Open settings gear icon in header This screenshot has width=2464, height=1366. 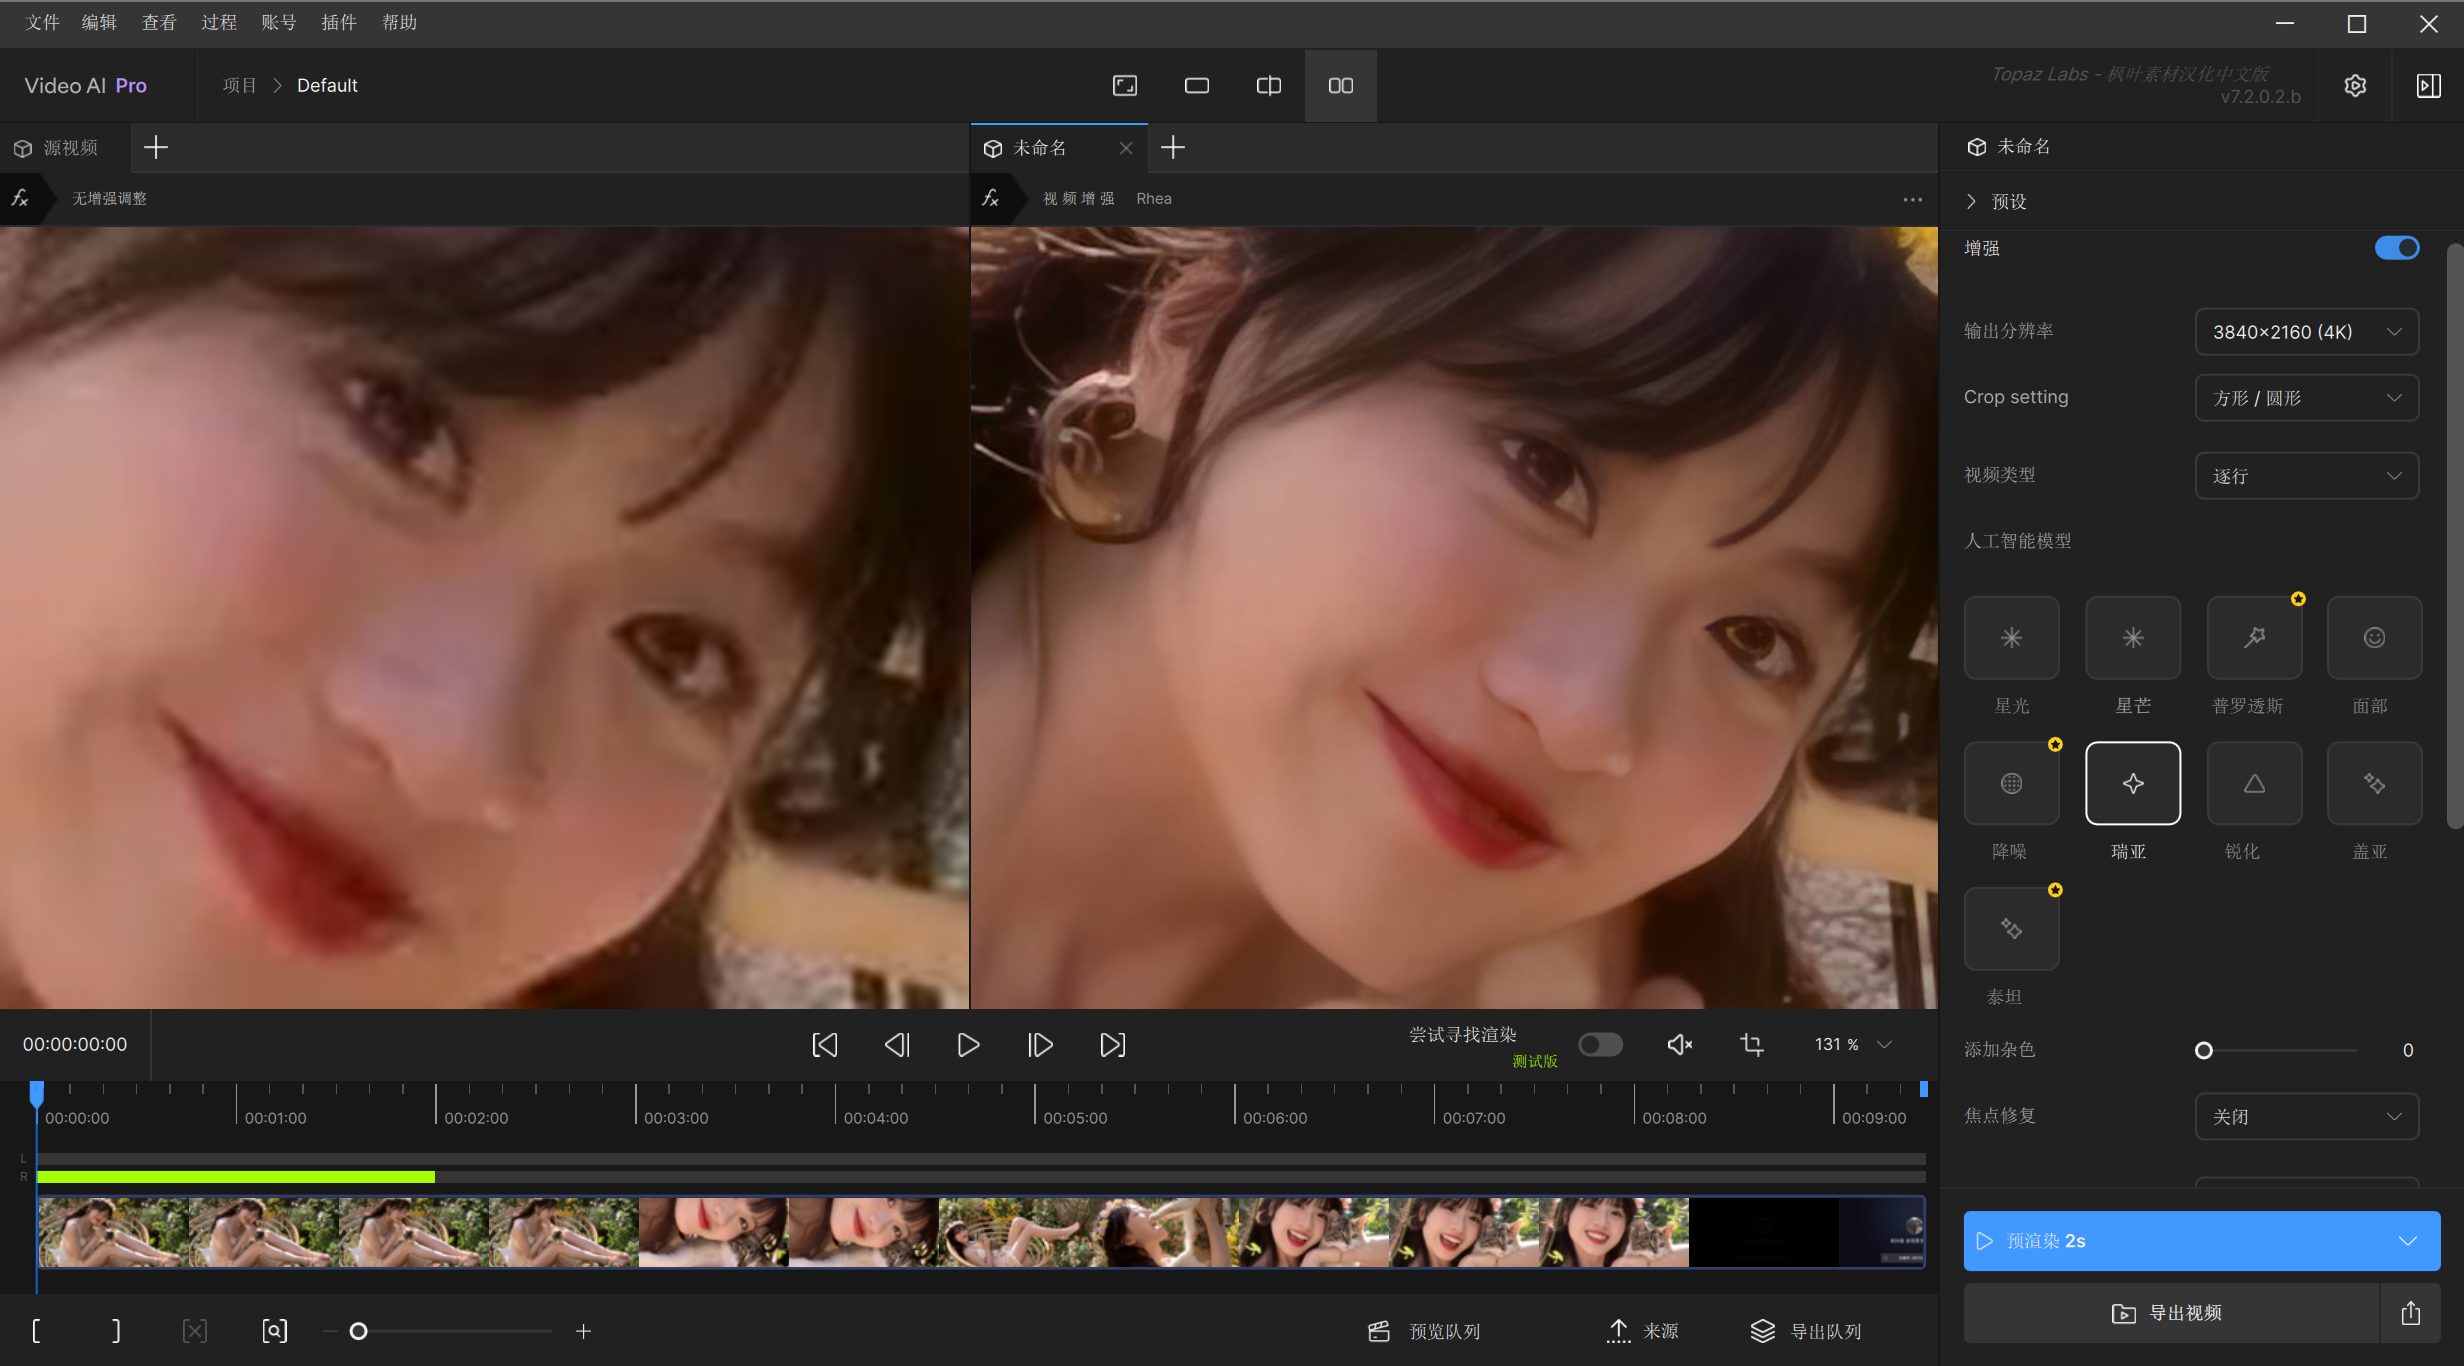coord(2355,86)
